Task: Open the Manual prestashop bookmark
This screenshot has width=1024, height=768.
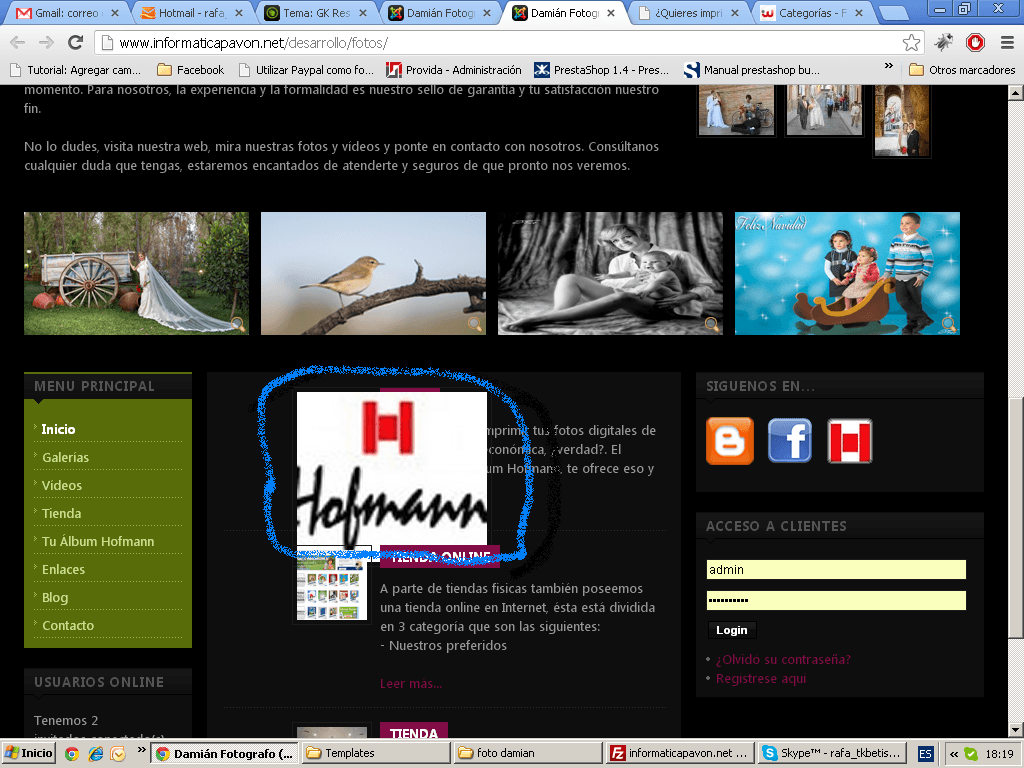Action: coord(752,70)
